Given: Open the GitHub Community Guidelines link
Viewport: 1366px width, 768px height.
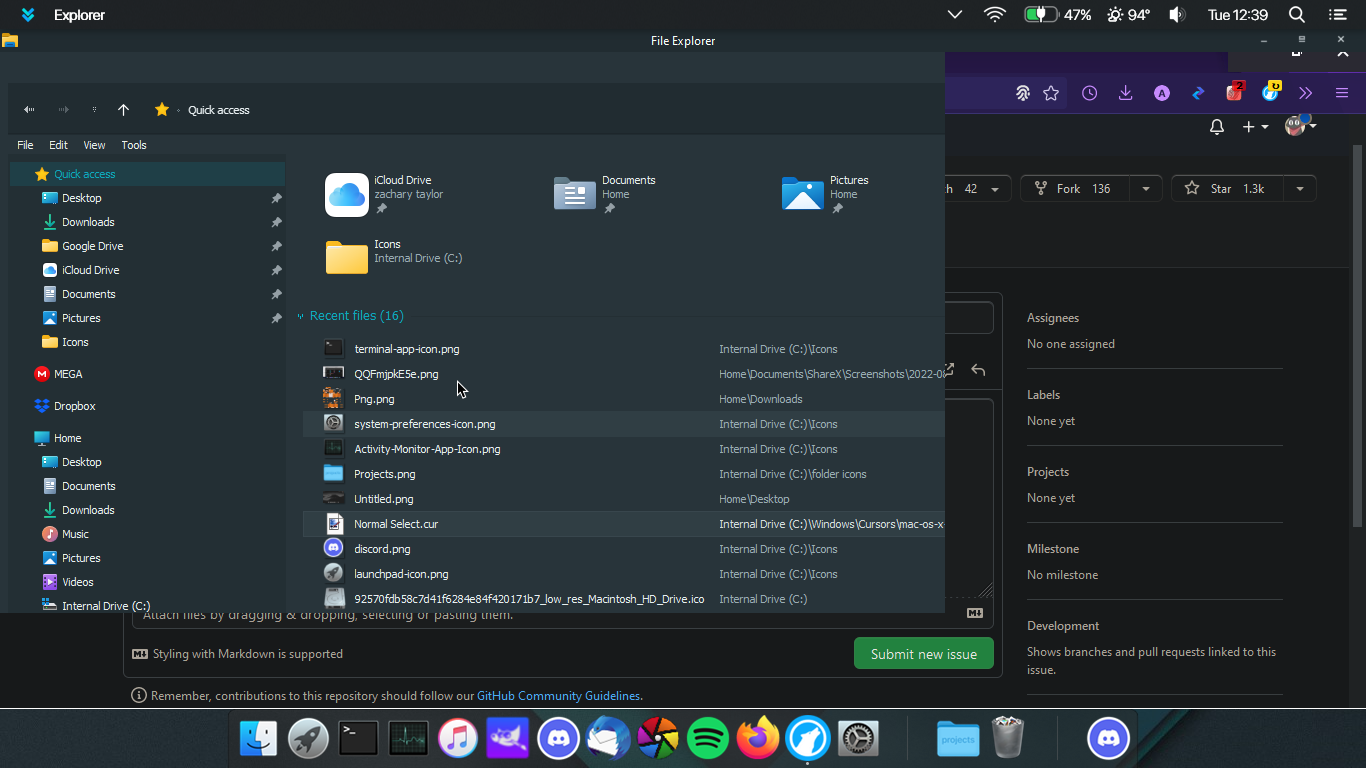Looking at the screenshot, I should pyautogui.click(x=558, y=695).
